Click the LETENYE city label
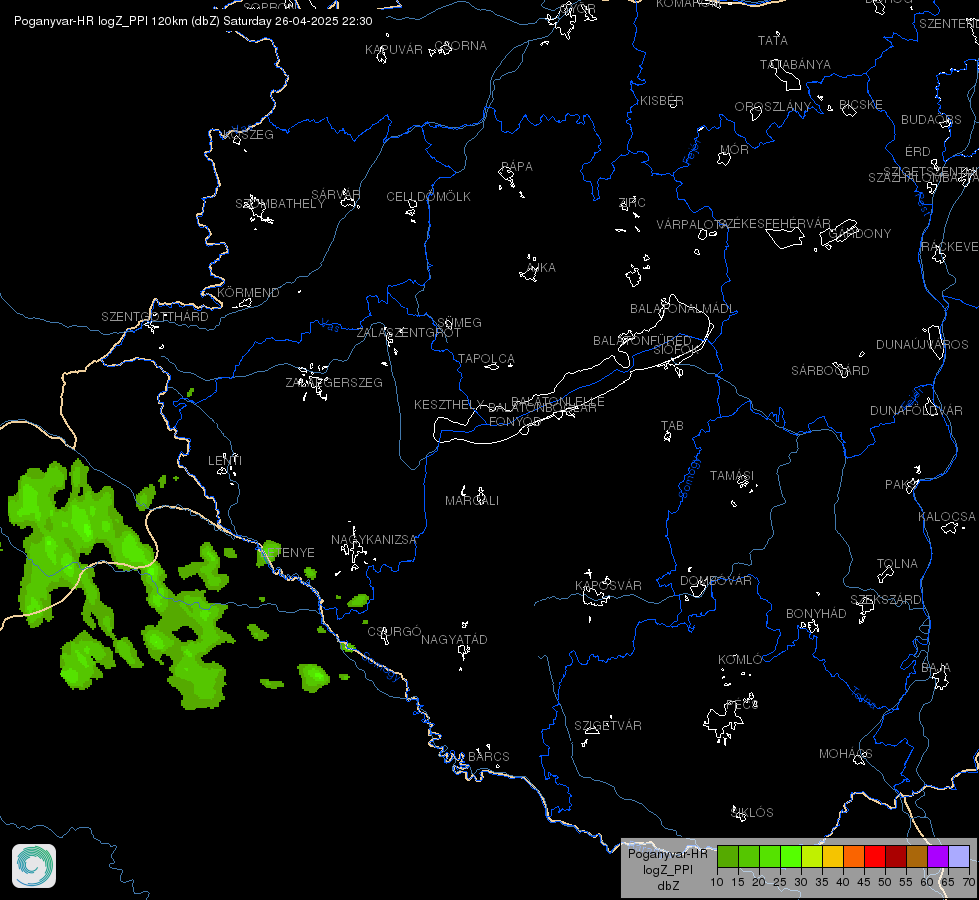979x900 pixels. [x=287, y=553]
